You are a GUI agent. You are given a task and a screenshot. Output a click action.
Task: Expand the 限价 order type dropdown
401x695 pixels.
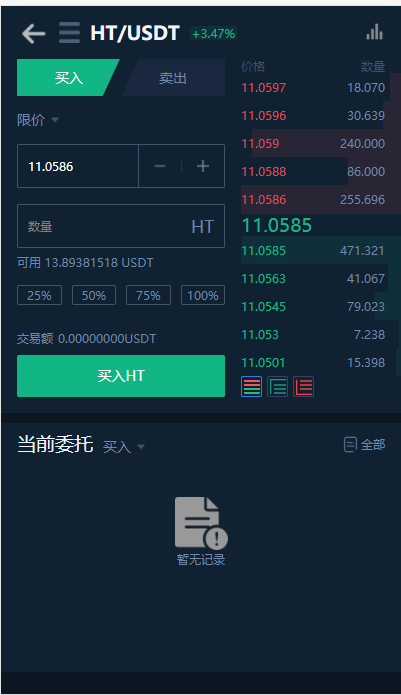click(38, 120)
